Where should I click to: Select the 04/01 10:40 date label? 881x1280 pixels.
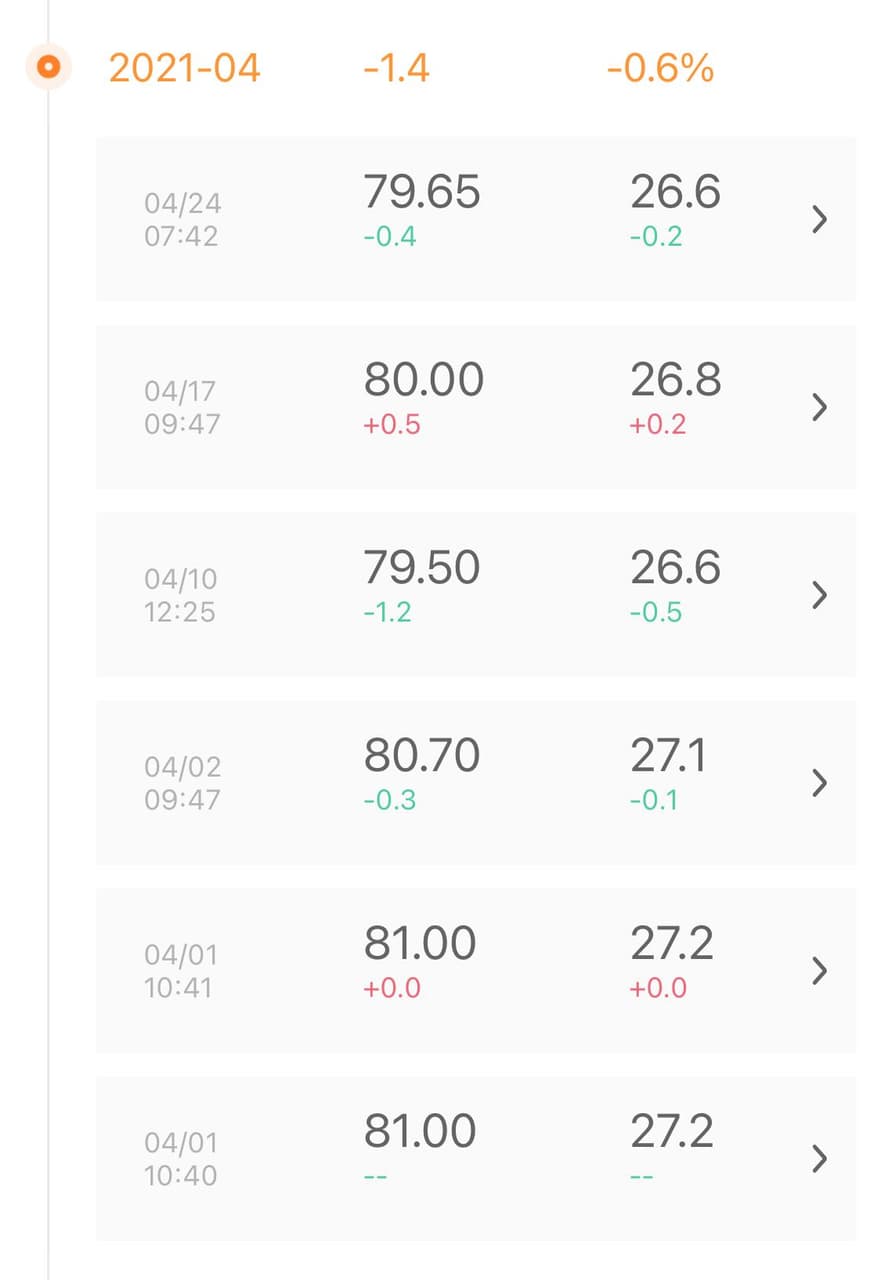(x=181, y=1159)
